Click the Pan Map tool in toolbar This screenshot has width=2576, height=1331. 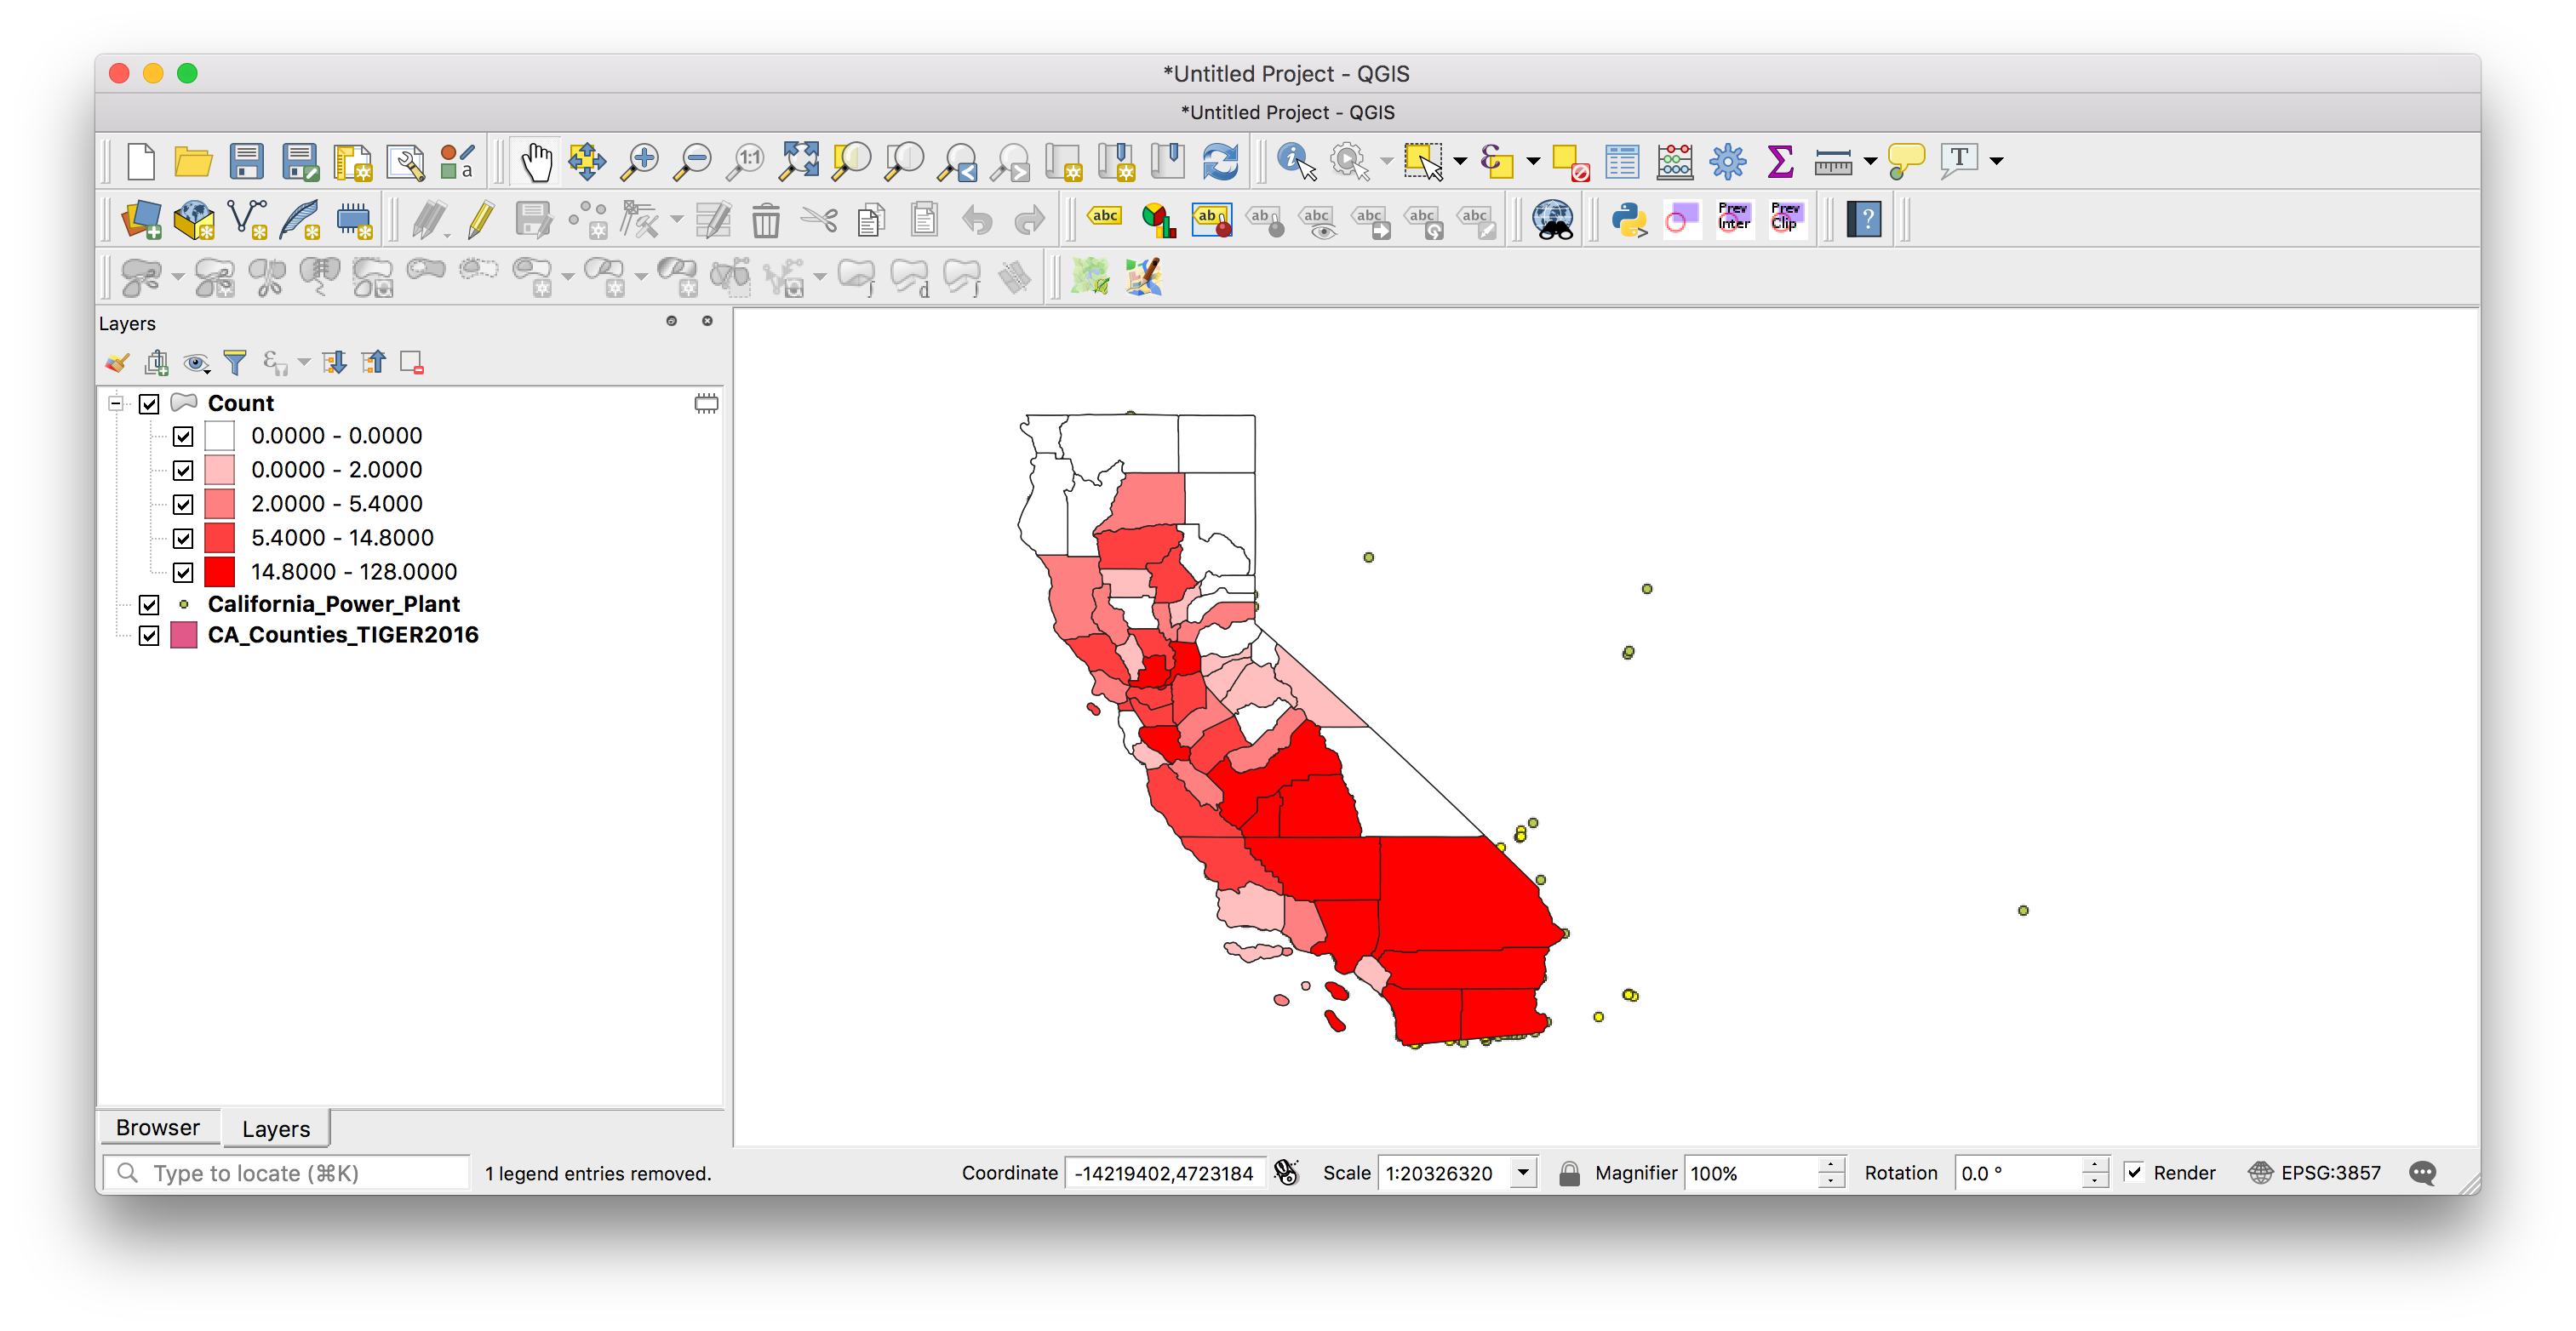[x=535, y=162]
